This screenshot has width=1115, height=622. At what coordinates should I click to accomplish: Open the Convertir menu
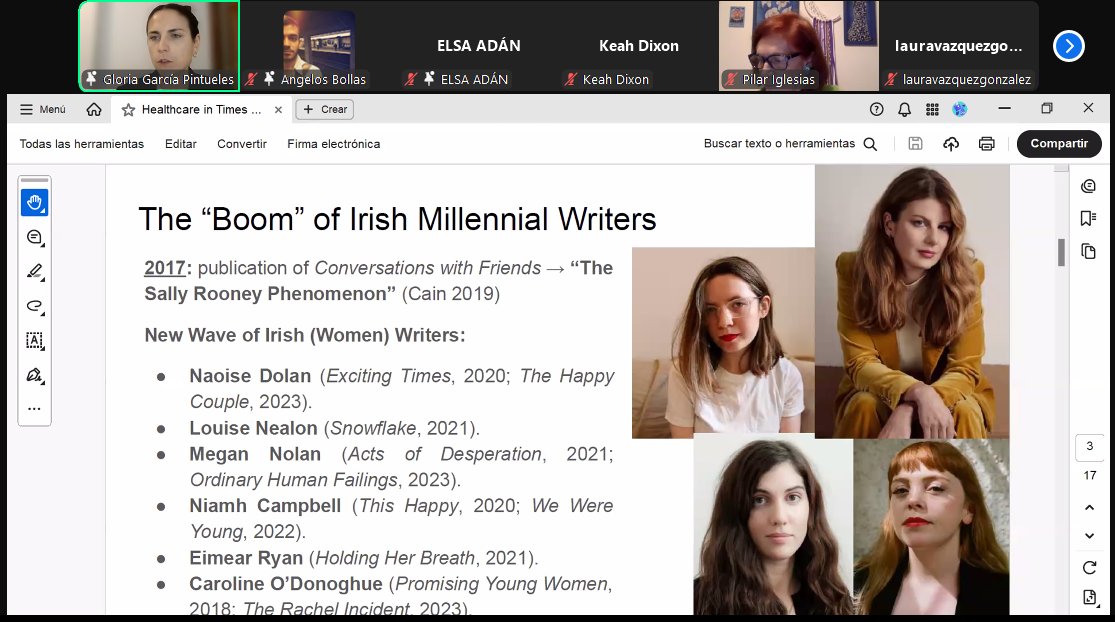(242, 144)
